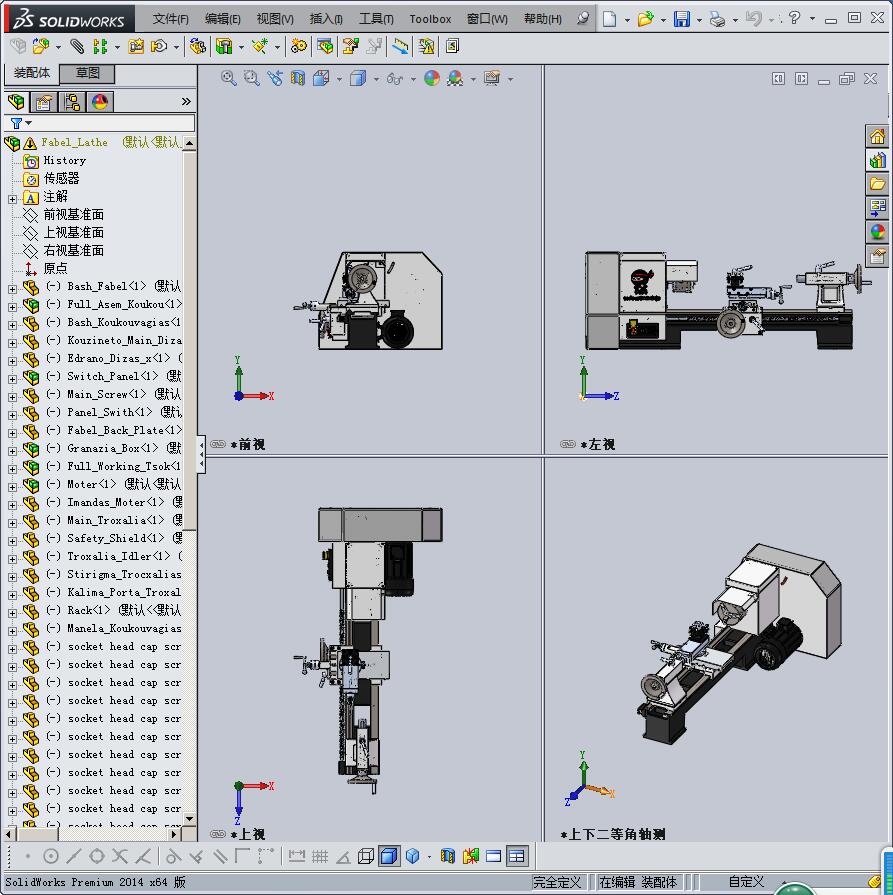Toggle the single-view viewport layout button

493,856
